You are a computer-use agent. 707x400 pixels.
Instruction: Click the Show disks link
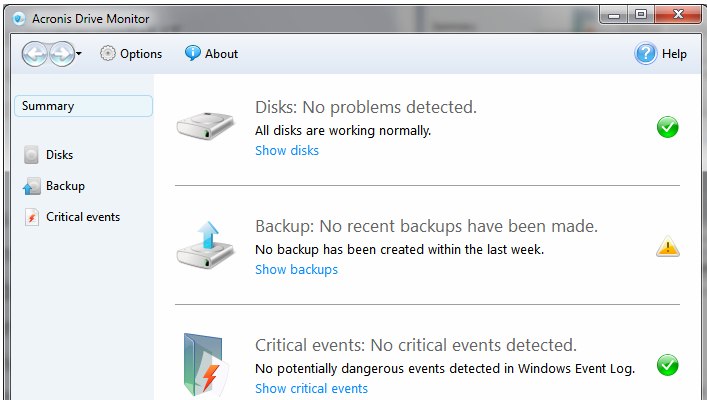point(287,151)
